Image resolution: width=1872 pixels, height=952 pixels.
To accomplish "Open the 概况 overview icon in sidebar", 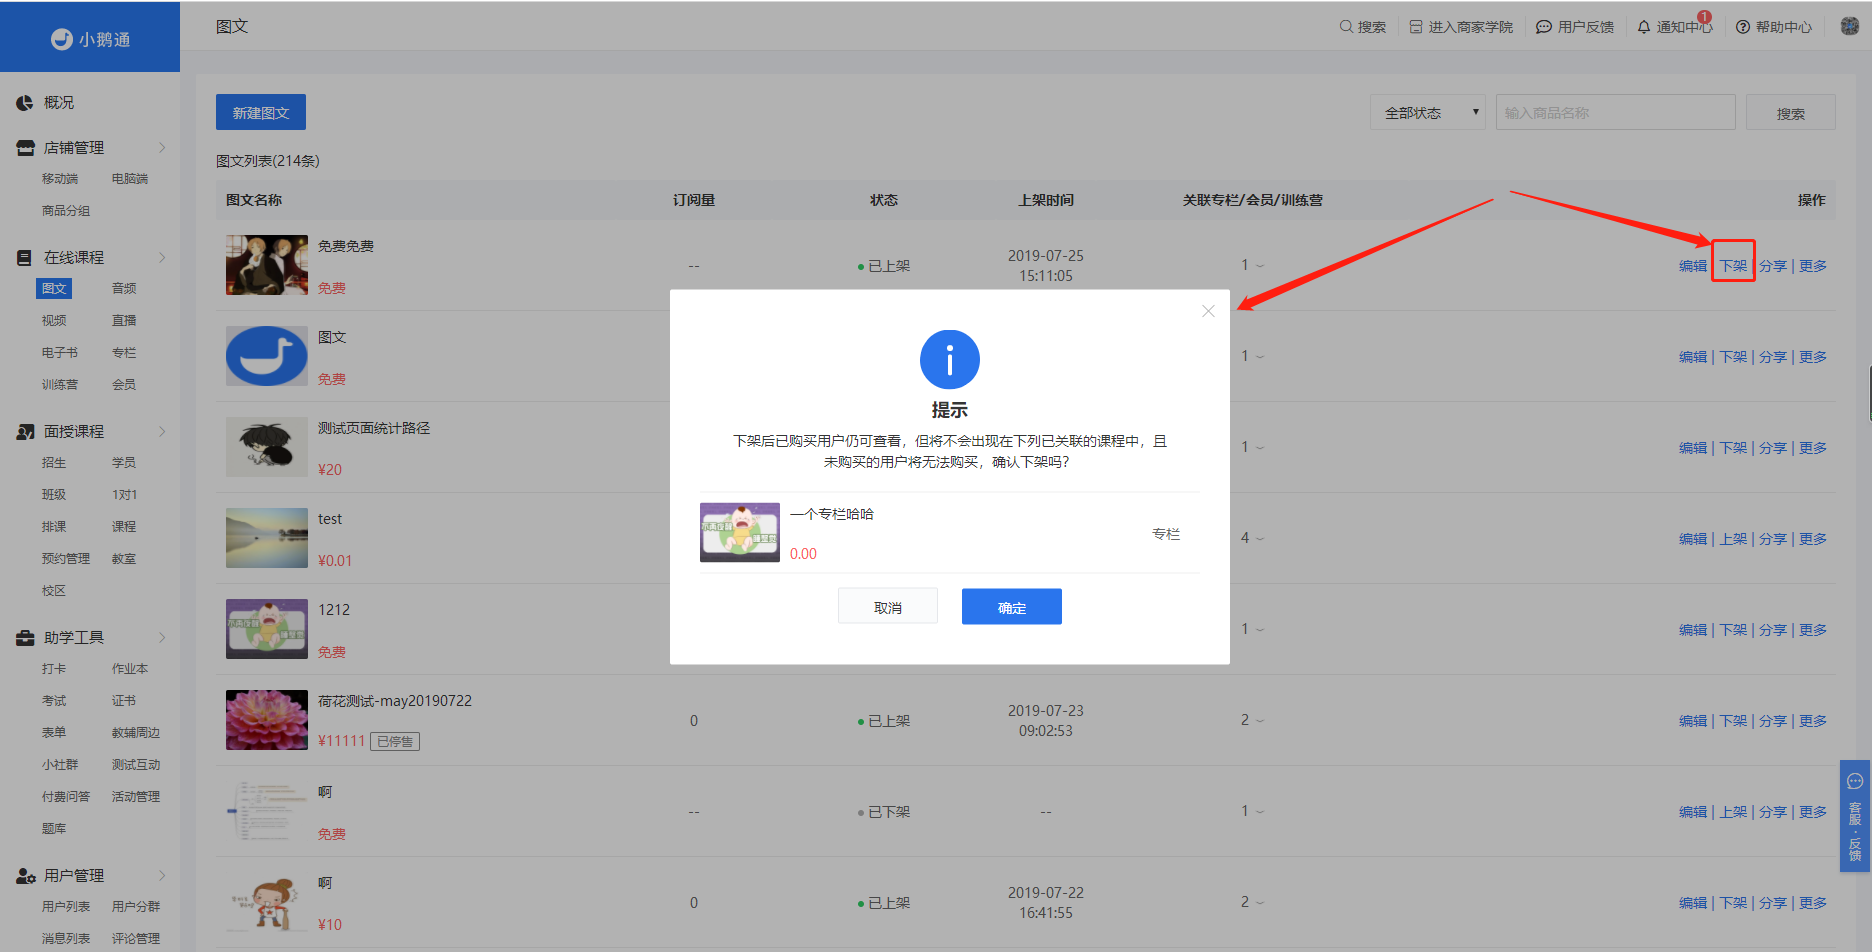I will click(25, 103).
